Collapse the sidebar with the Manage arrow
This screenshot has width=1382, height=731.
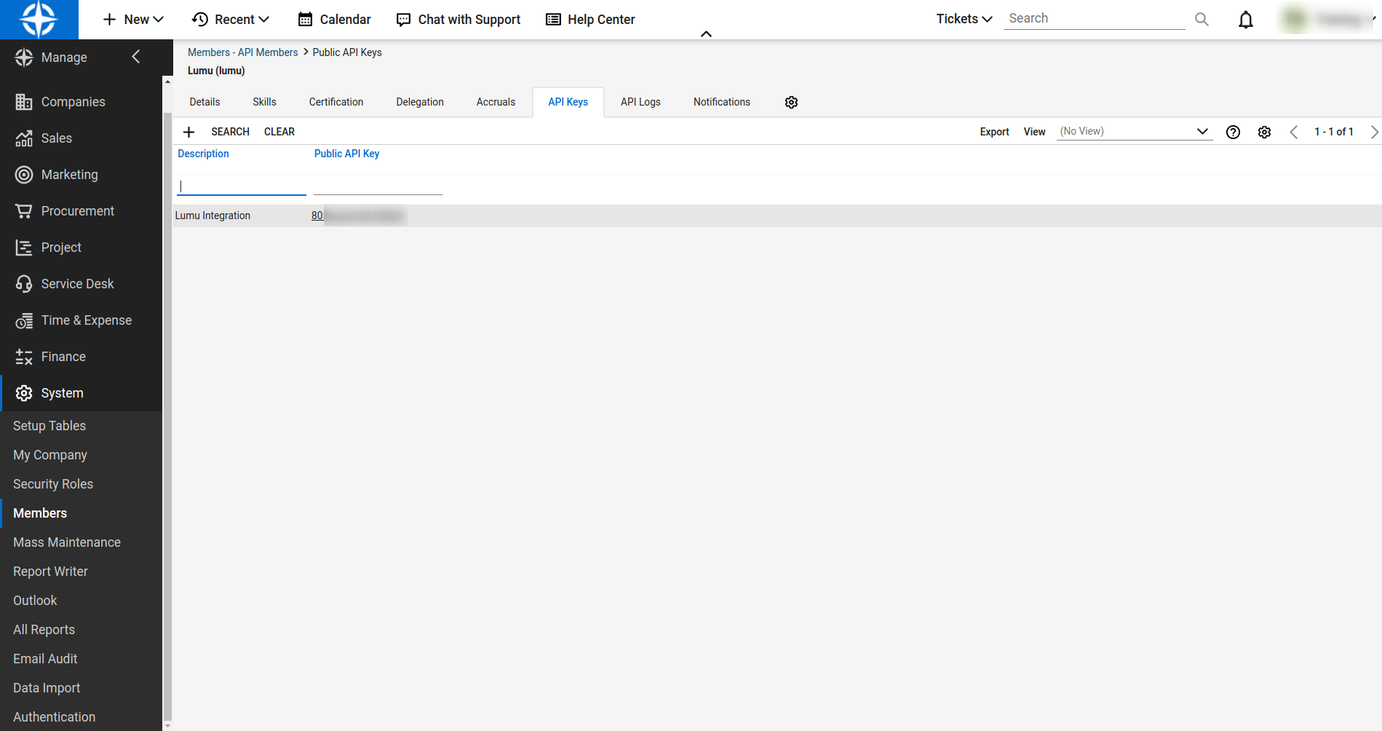click(x=136, y=57)
